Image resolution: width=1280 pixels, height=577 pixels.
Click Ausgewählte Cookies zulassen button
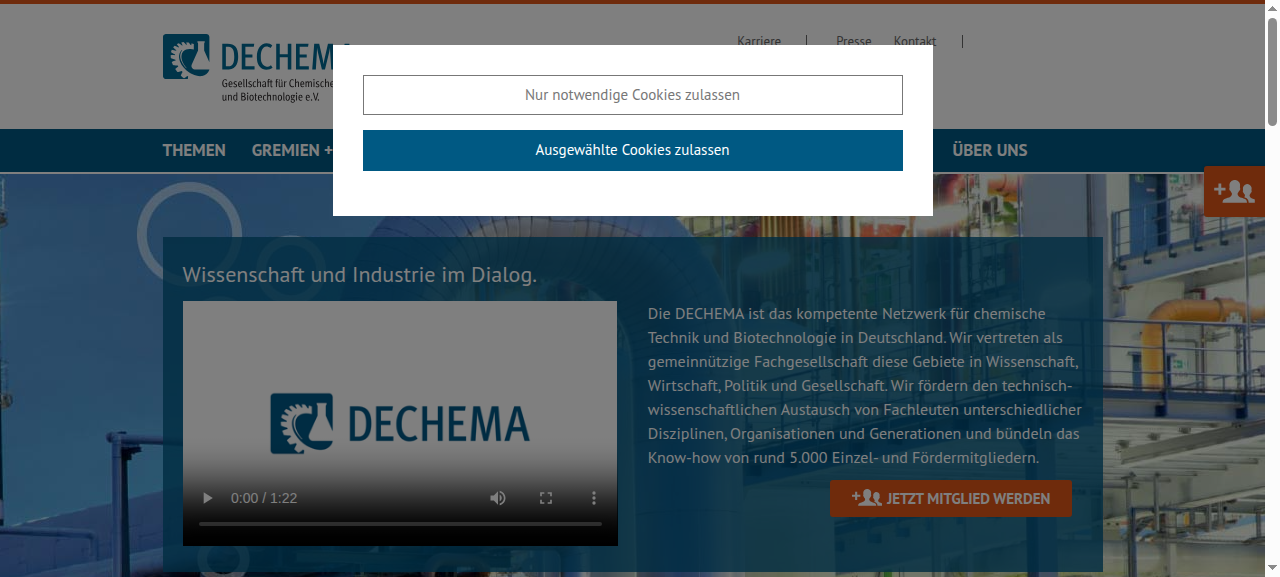632,150
